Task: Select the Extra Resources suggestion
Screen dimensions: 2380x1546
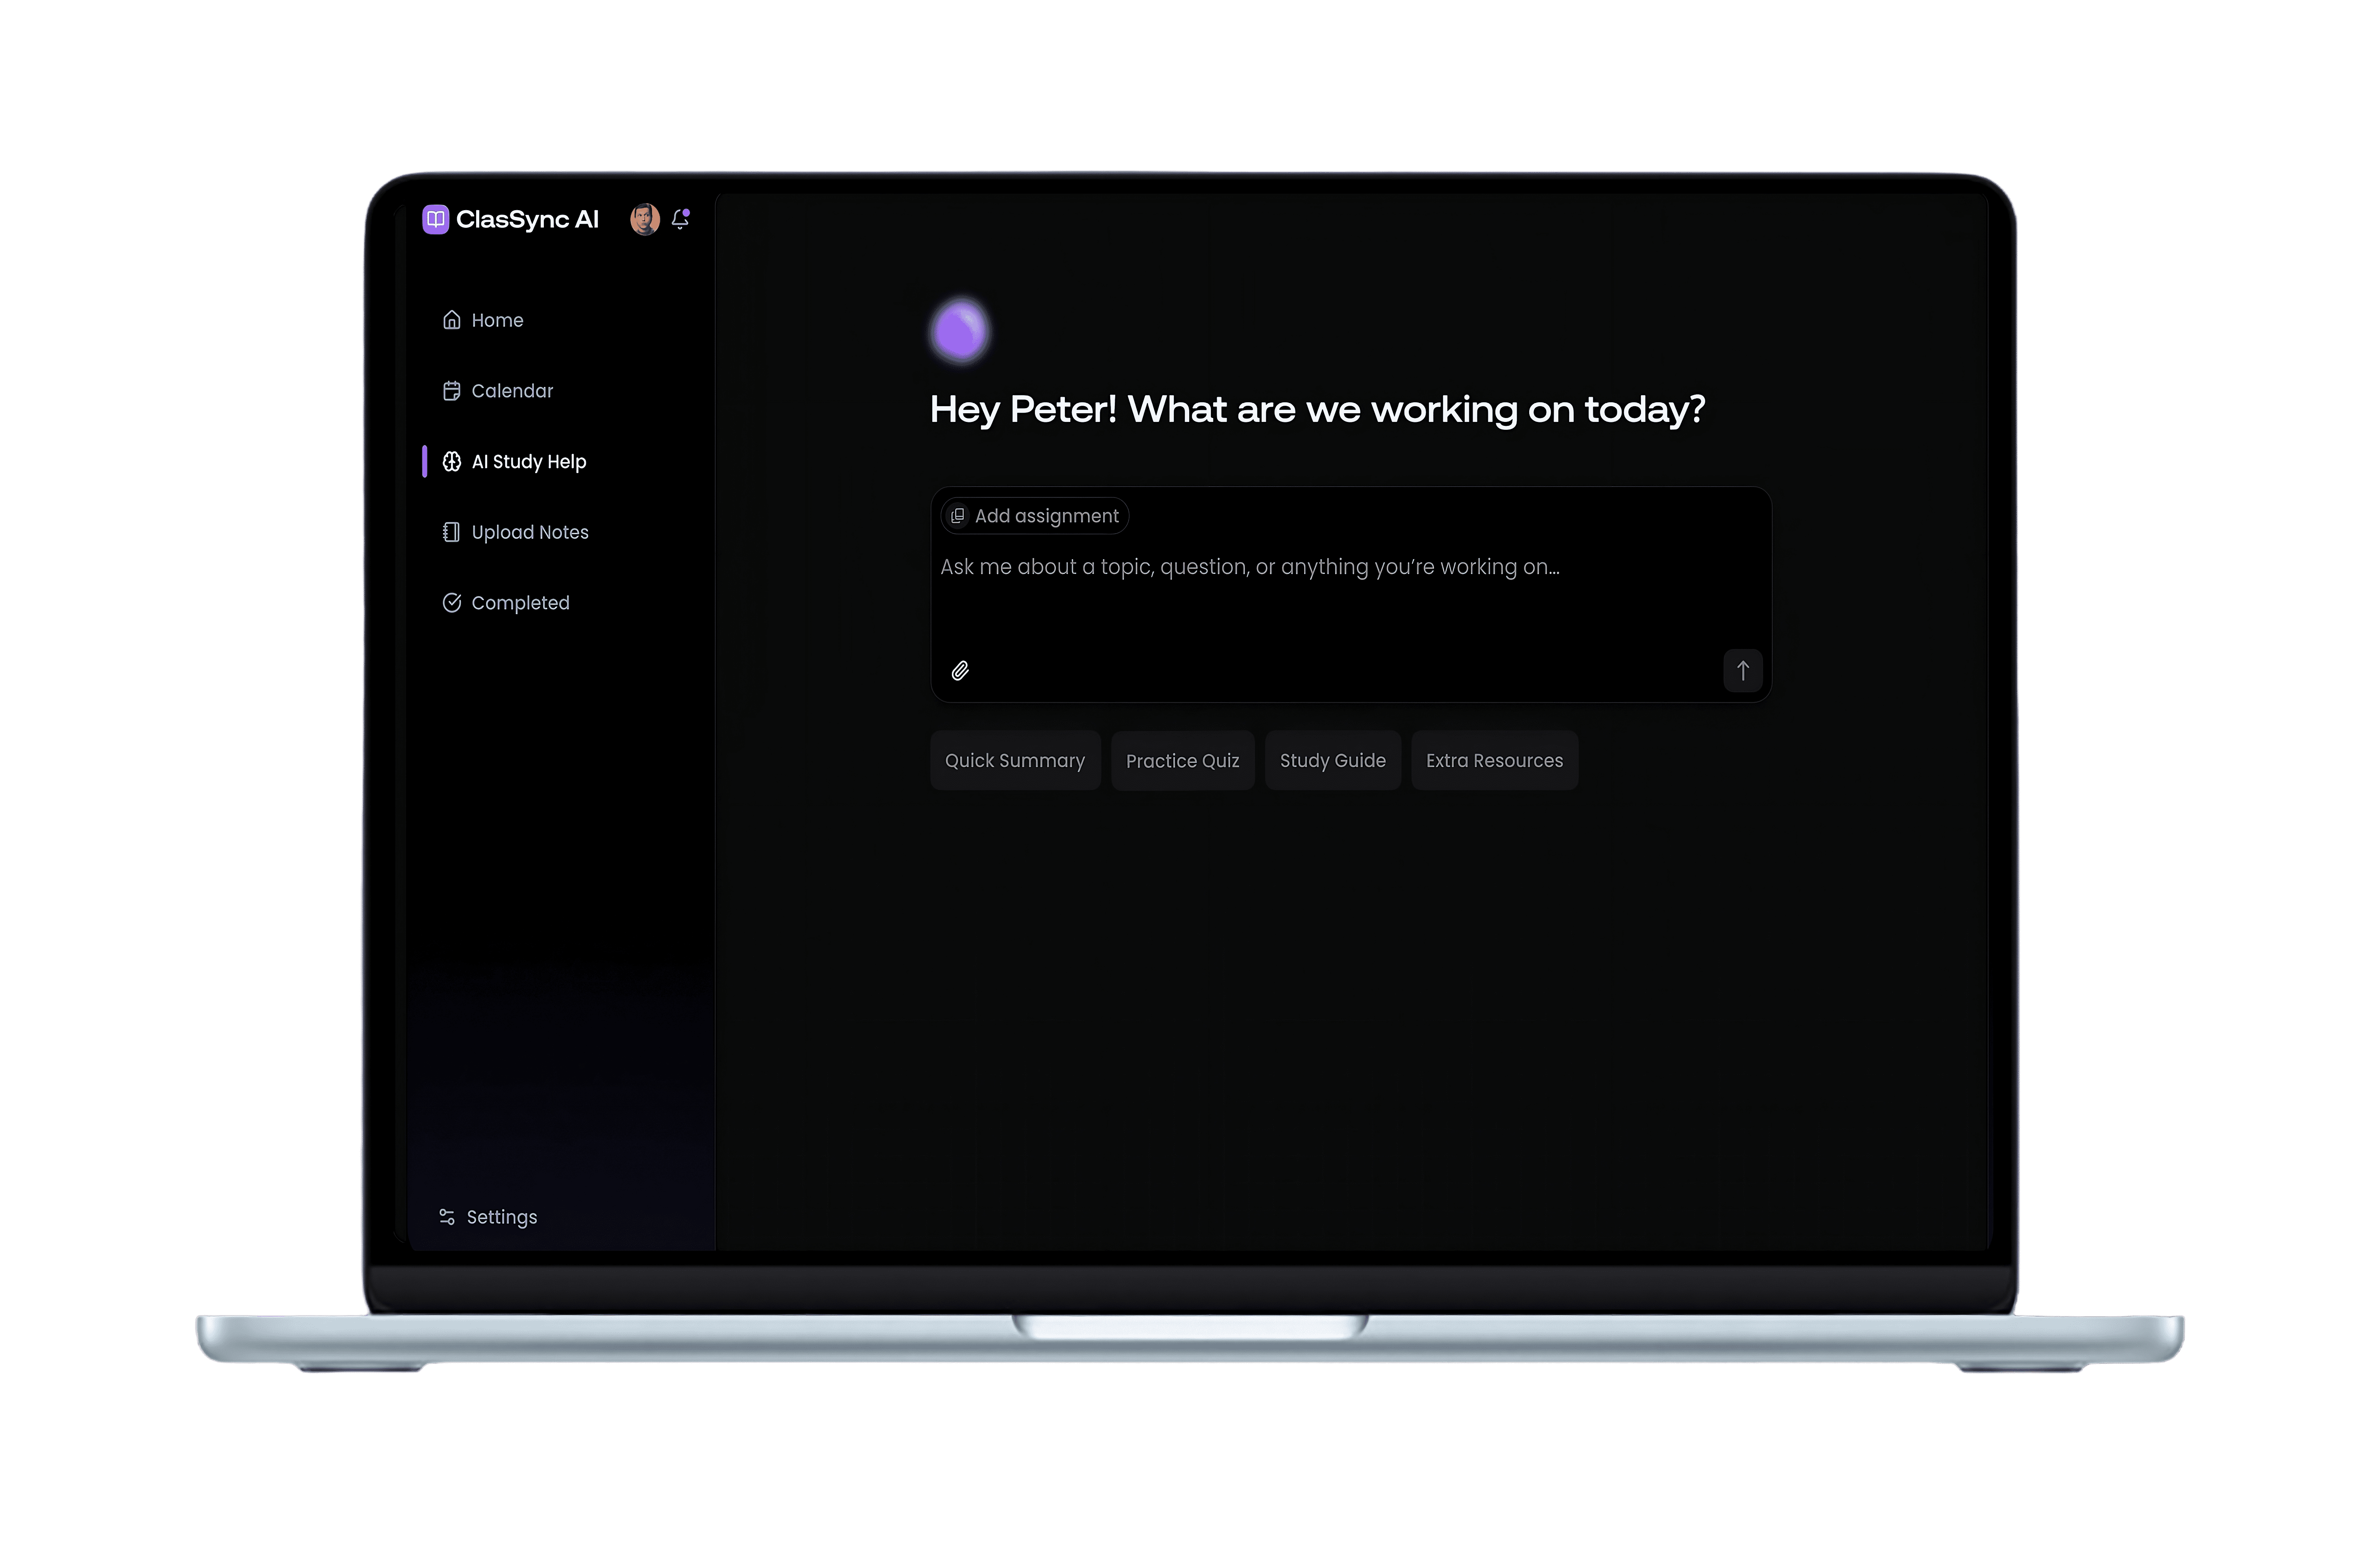Action: pos(1494,761)
